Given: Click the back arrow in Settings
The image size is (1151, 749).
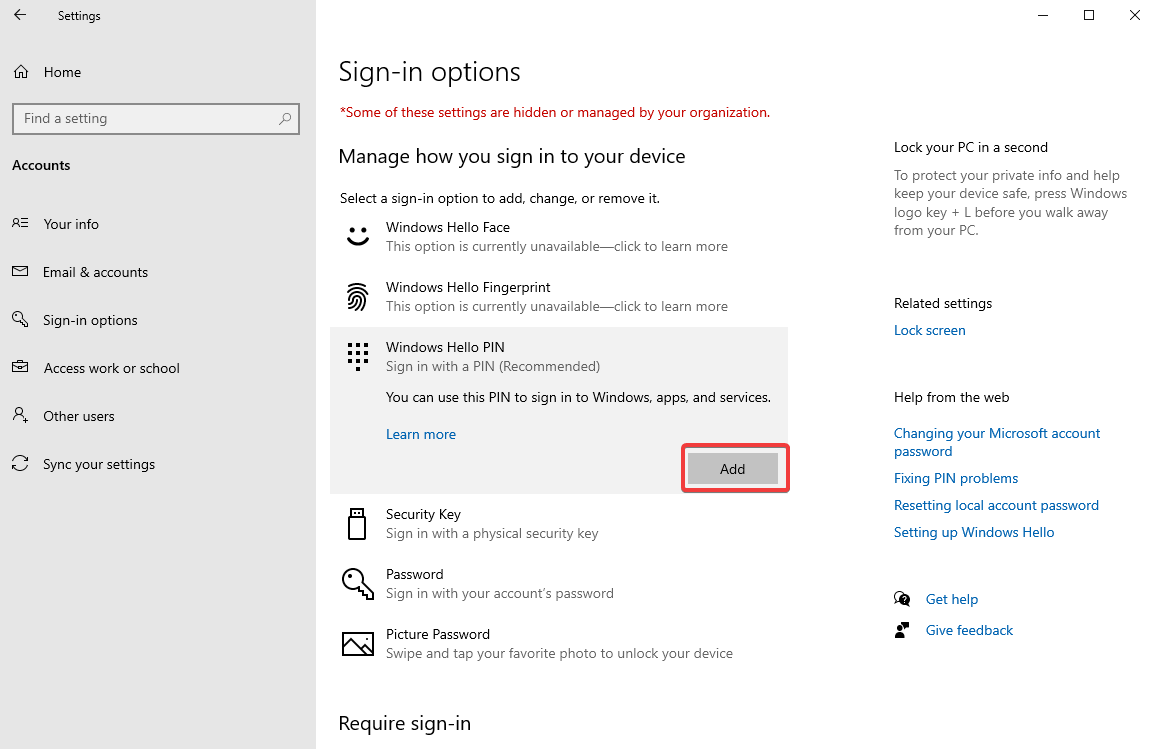Looking at the screenshot, I should 20,15.
